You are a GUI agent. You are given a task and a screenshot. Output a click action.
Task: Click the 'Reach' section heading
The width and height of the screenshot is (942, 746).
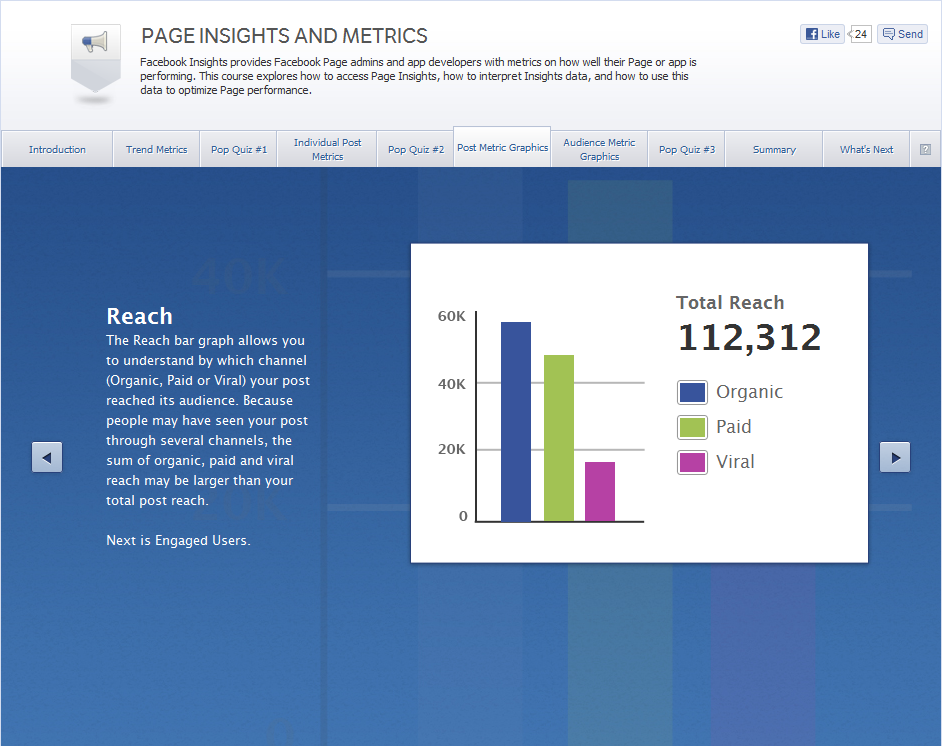coord(139,316)
